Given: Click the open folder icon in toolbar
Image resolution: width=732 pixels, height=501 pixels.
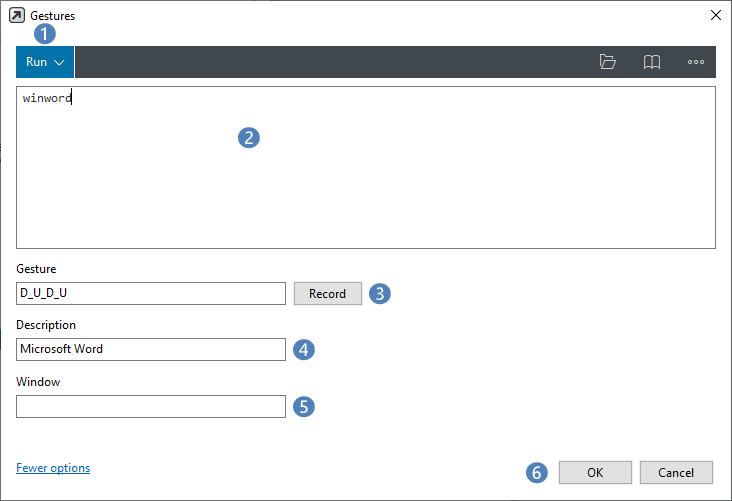Looking at the screenshot, I should point(607,62).
